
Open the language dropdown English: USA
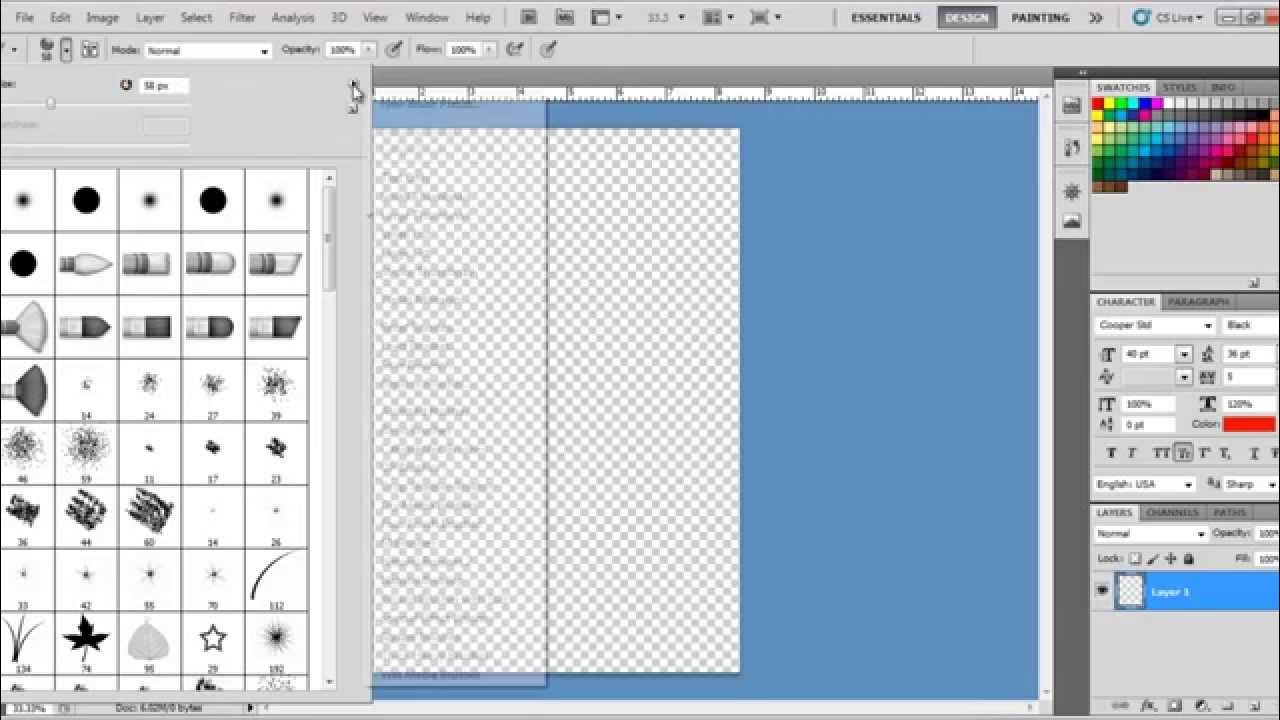[x=1145, y=484]
